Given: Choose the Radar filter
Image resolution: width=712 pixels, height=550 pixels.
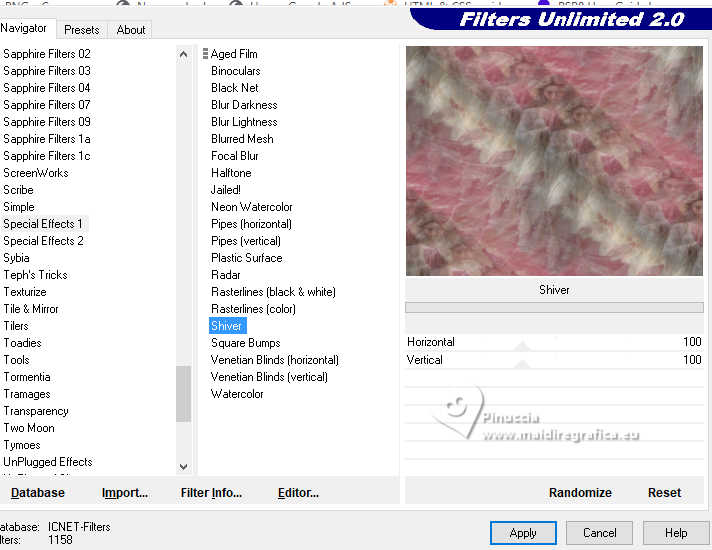Looking at the screenshot, I should point(226,275).
